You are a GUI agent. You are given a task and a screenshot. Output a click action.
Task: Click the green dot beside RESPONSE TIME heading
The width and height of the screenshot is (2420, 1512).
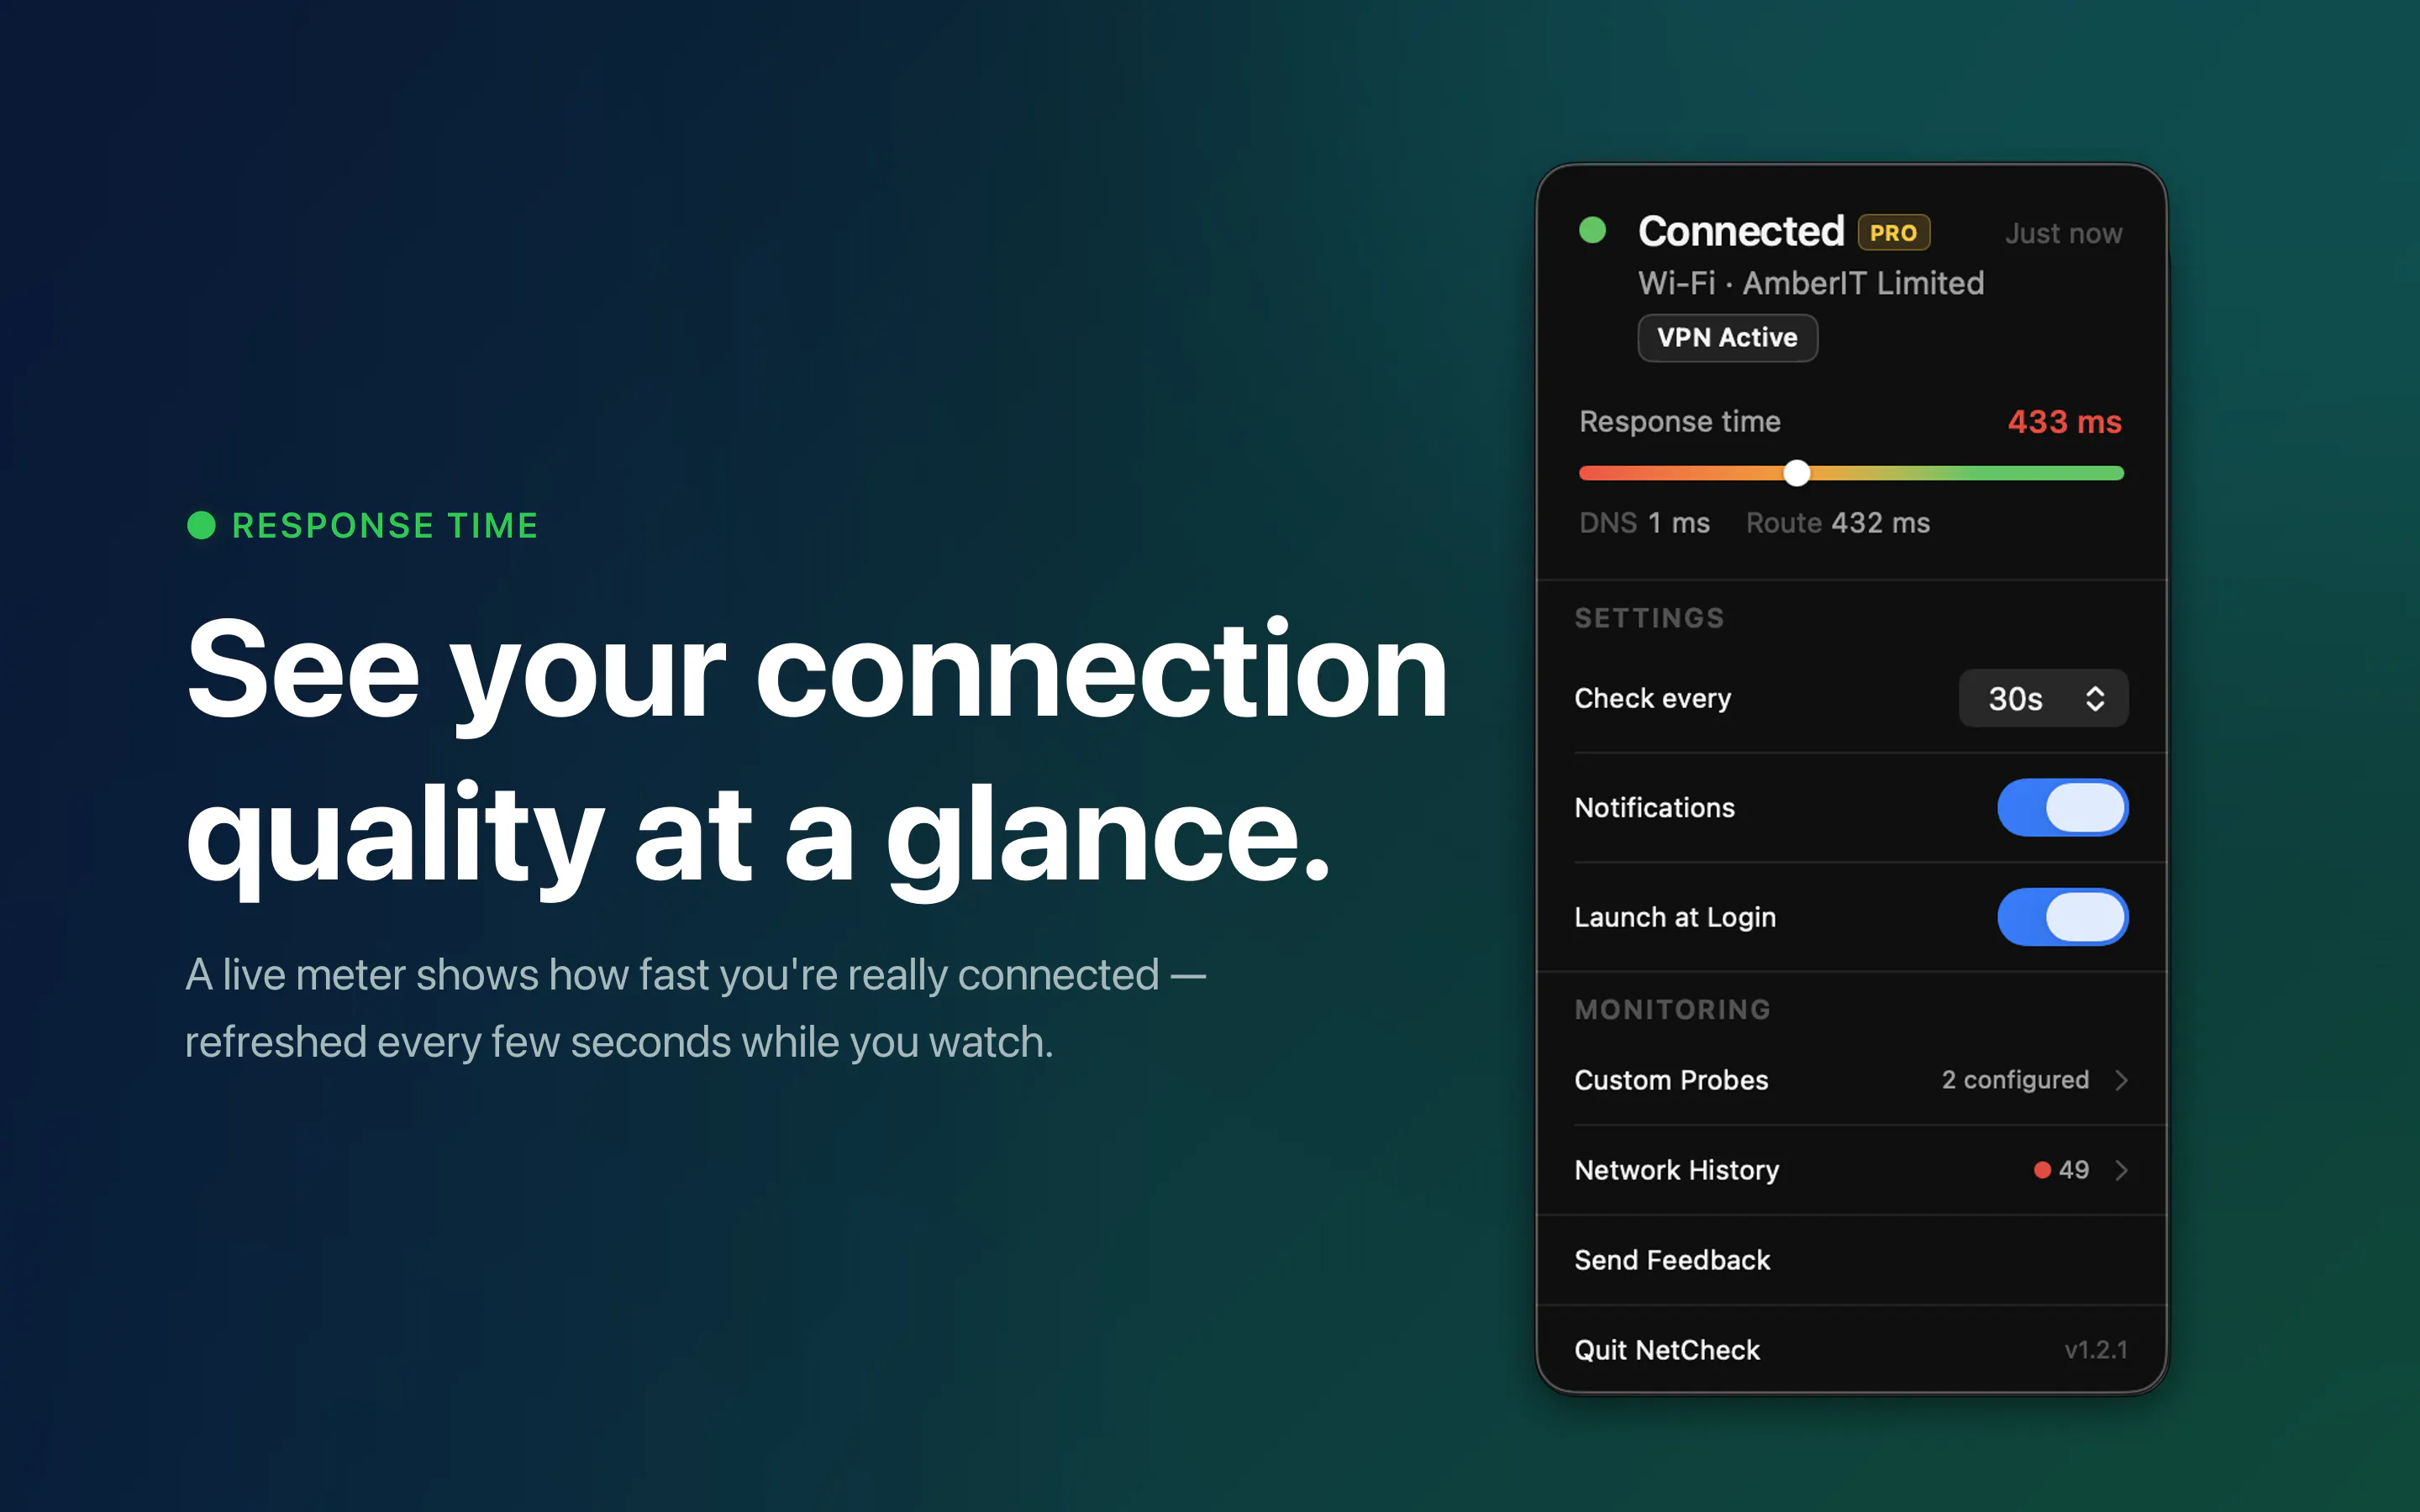201,525
